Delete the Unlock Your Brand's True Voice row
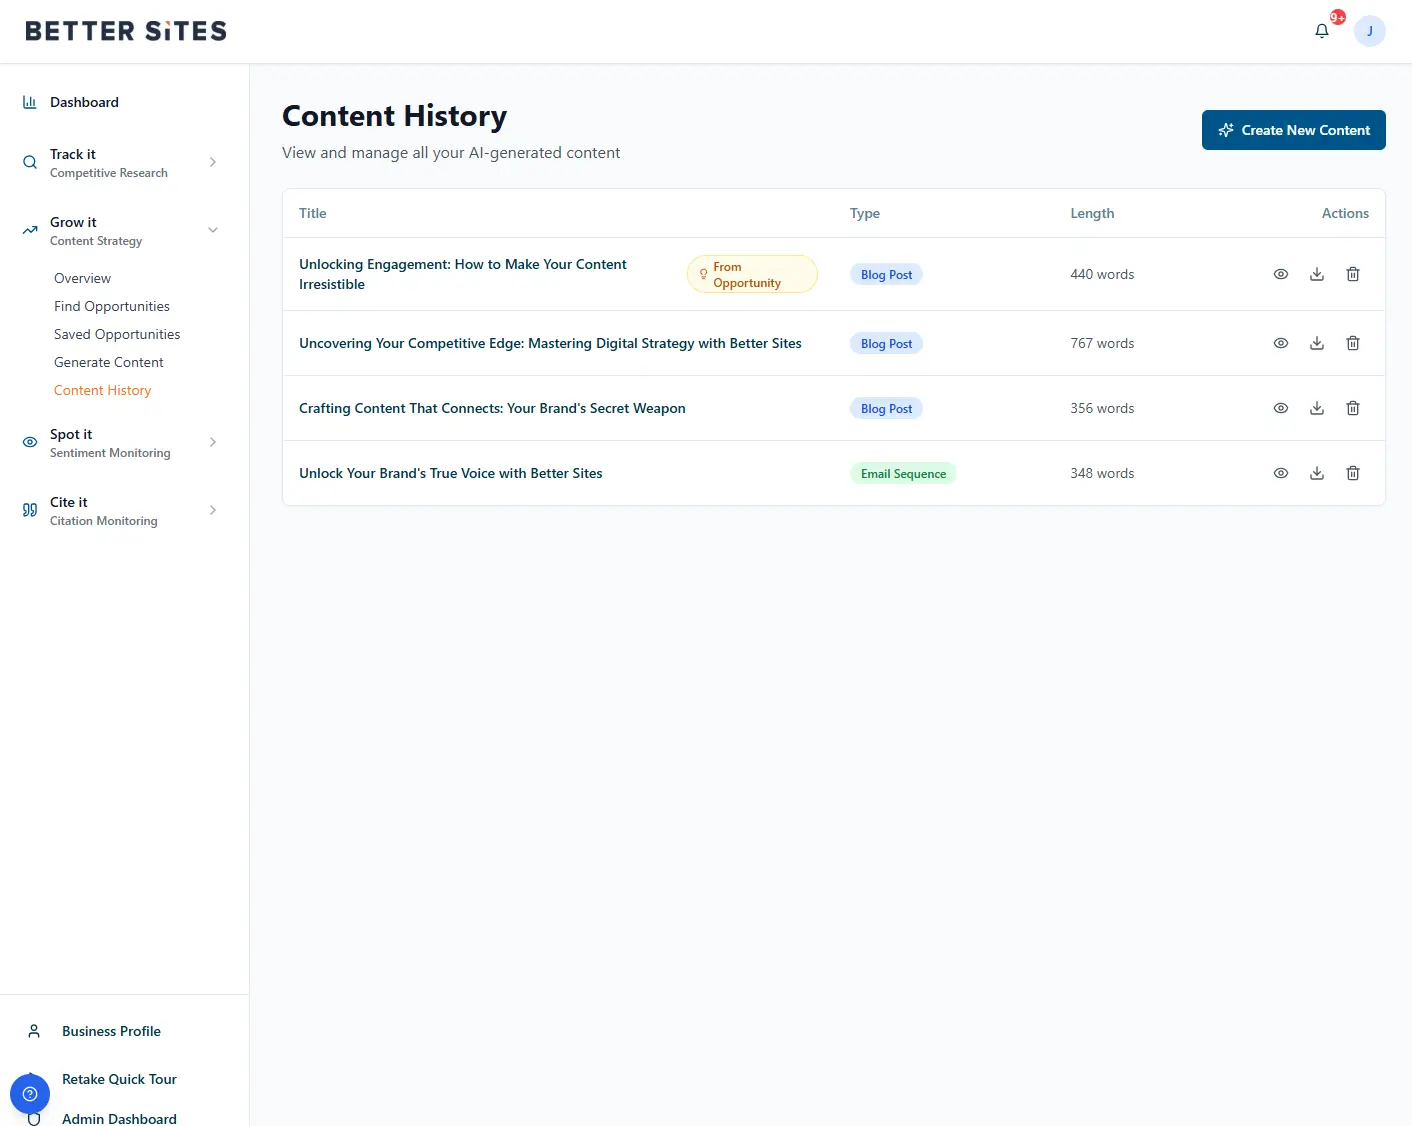This screenshot has width=1412, height=1126. pos(1352,473)
